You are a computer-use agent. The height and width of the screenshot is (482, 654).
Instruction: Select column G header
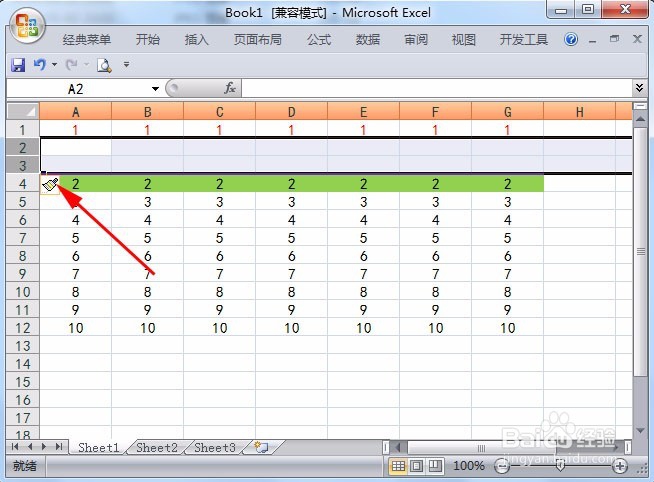click(507, 112)
